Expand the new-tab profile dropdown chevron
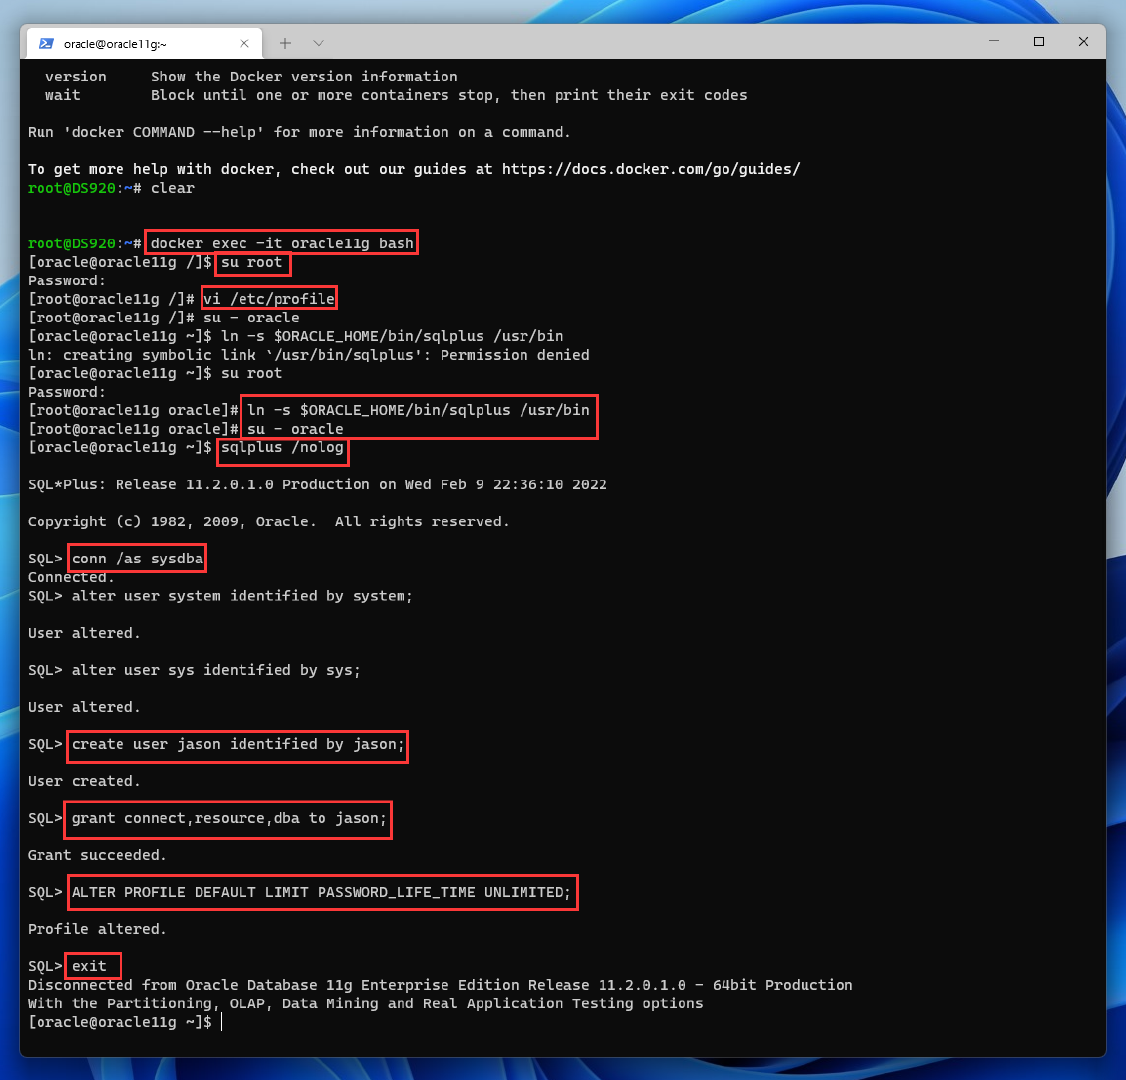Screen dimensions: 1126x1080 319,43
